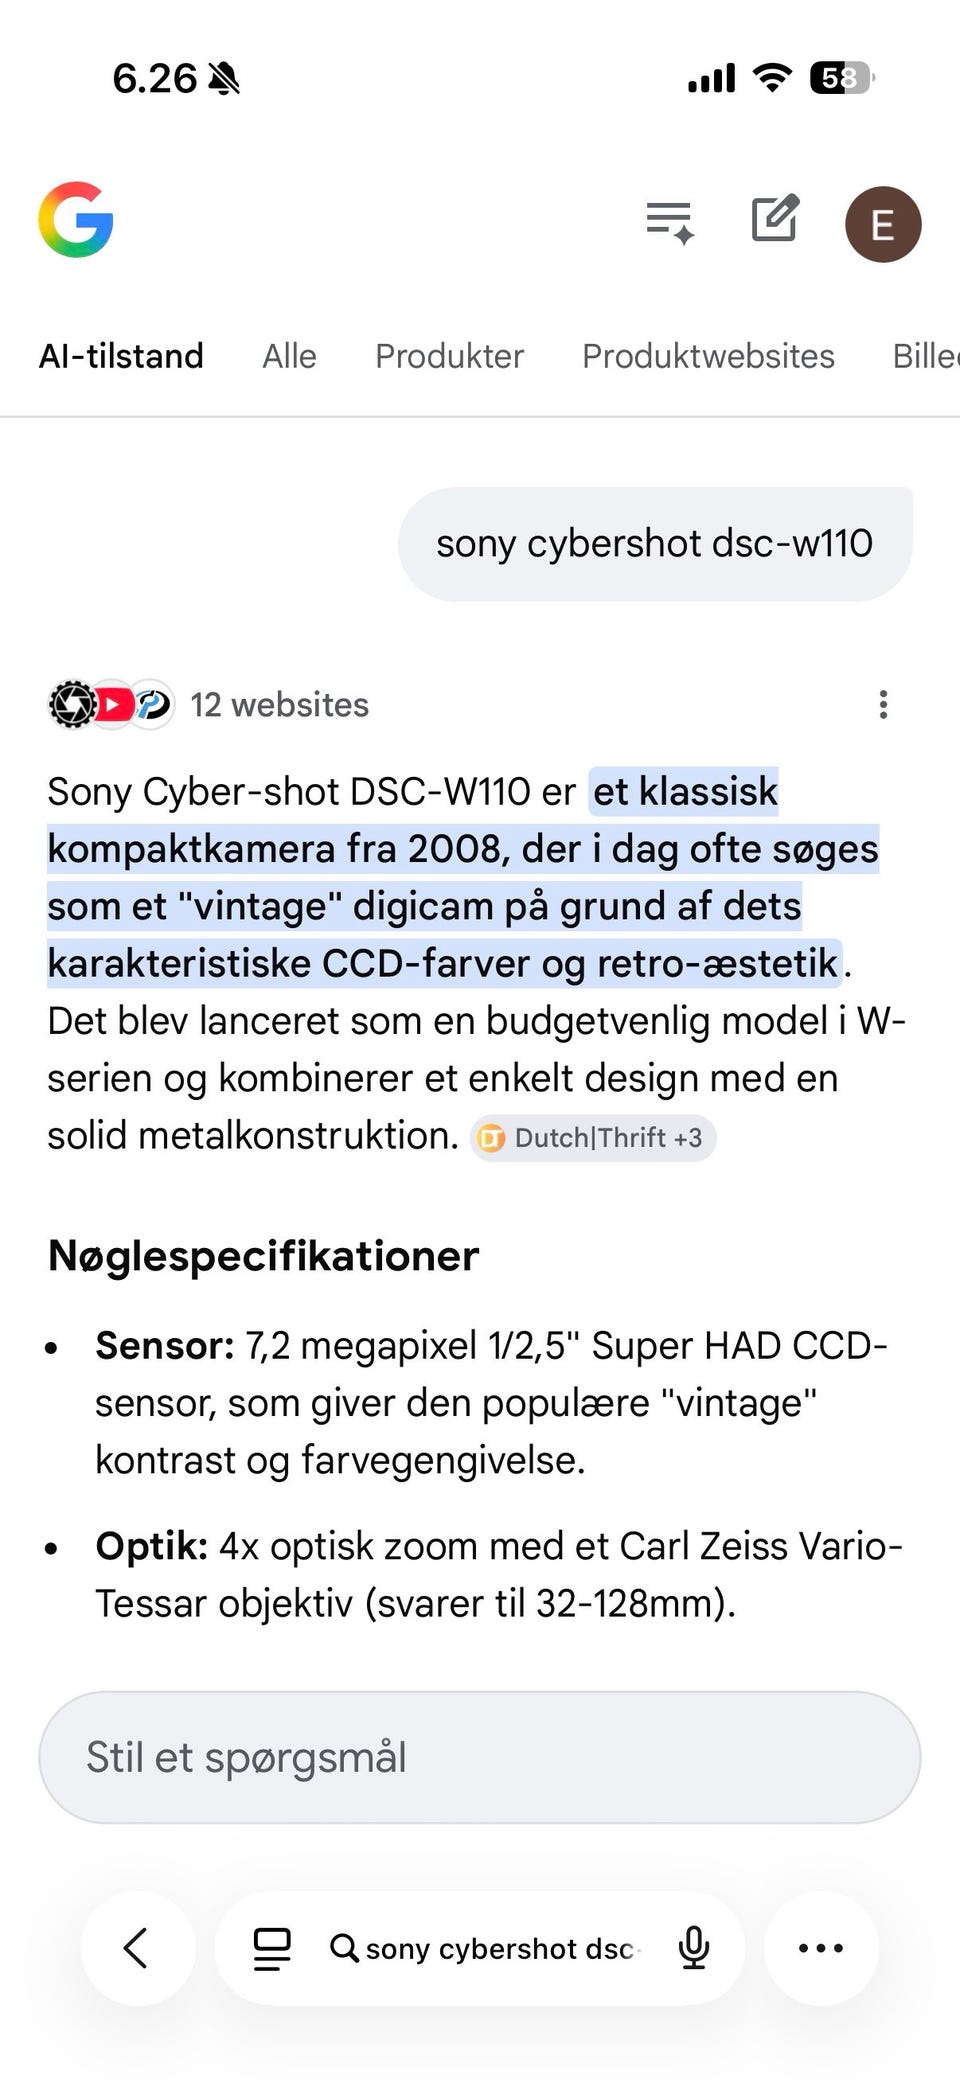Open the Billeder tab at the edge
Screen dimensions: 960x2087
pos(925,356)
